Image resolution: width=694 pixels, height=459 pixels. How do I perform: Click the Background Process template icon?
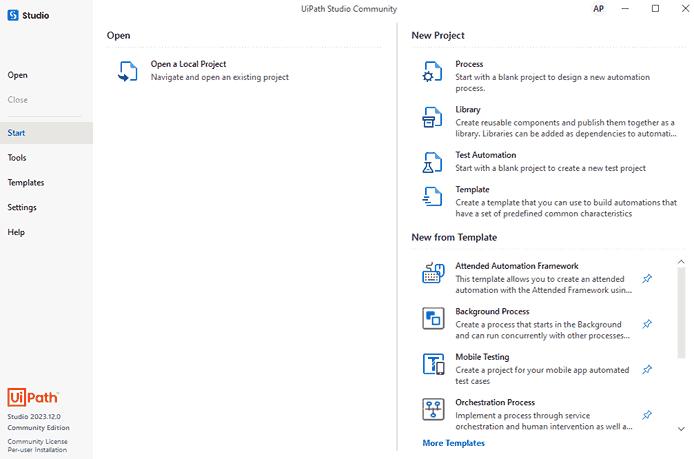433,318
